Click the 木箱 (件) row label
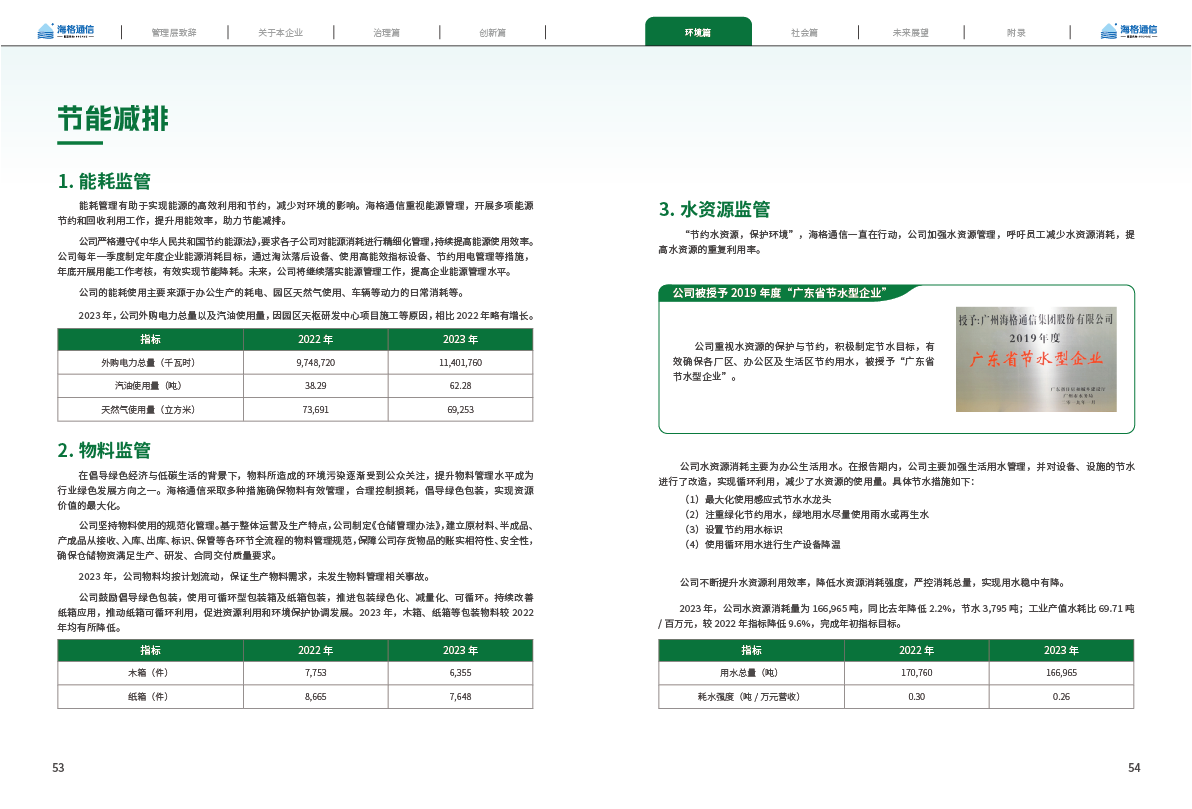Viewport: 1192px width, 809px height. [149, 673]
